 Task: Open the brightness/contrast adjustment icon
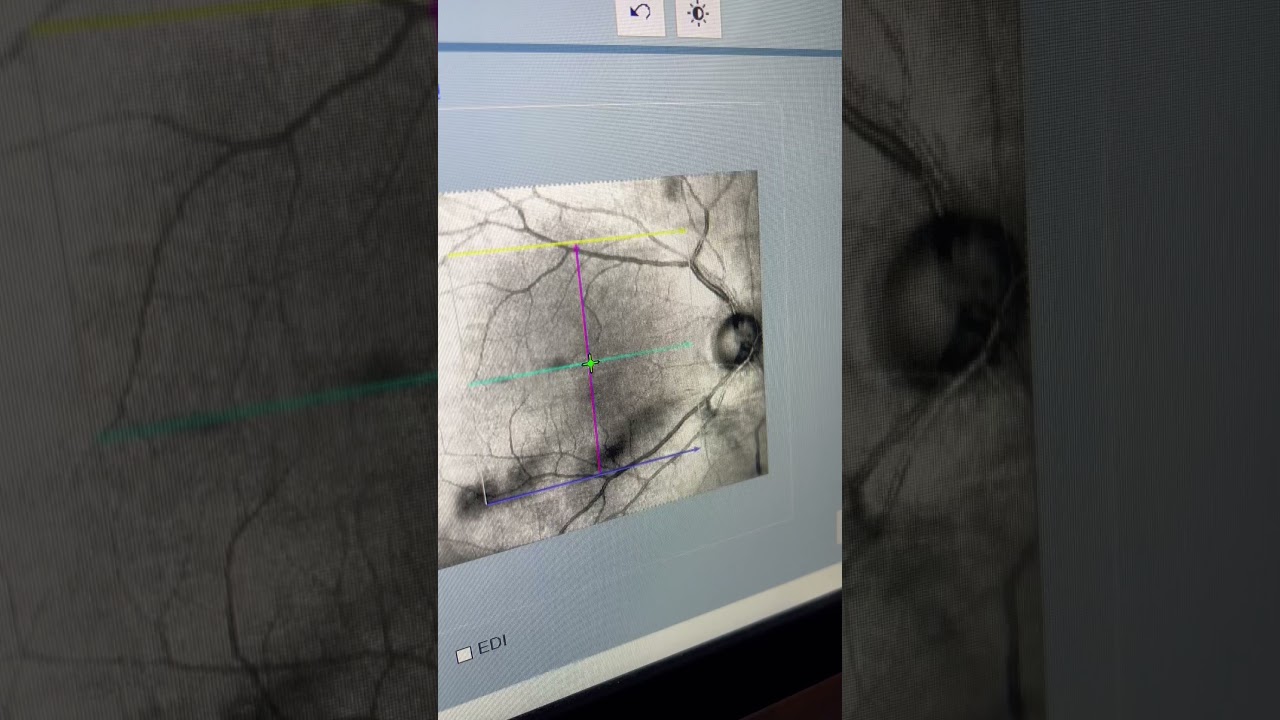698,14
